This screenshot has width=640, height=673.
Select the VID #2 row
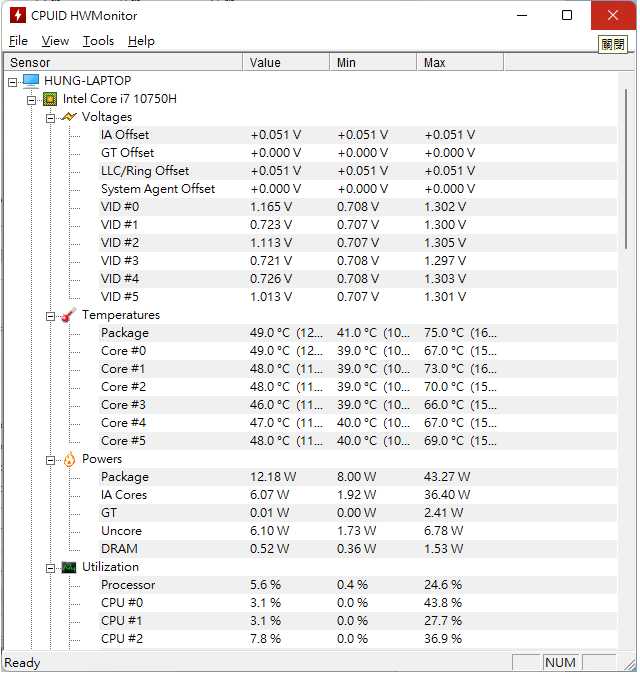click(358, 243)
